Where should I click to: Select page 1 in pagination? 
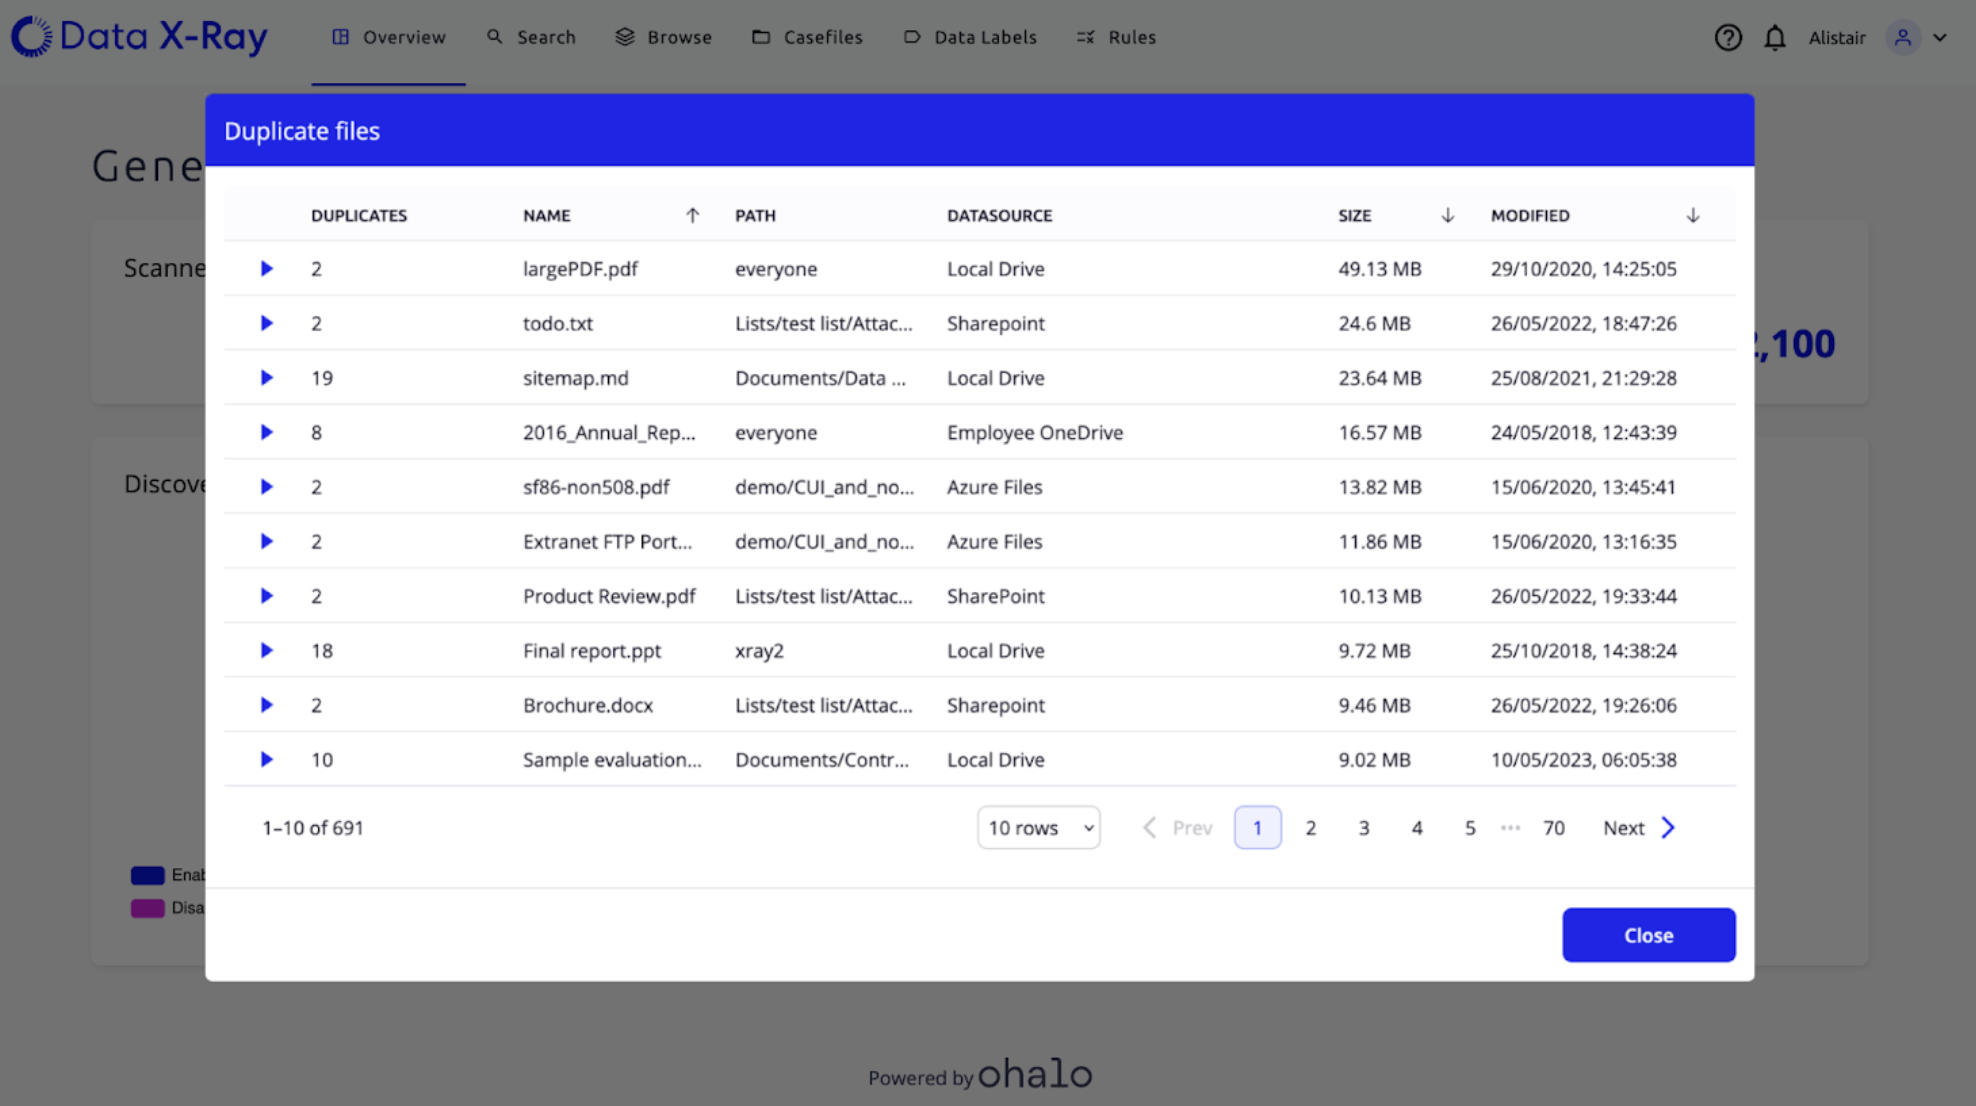(x=1257, y=828)
